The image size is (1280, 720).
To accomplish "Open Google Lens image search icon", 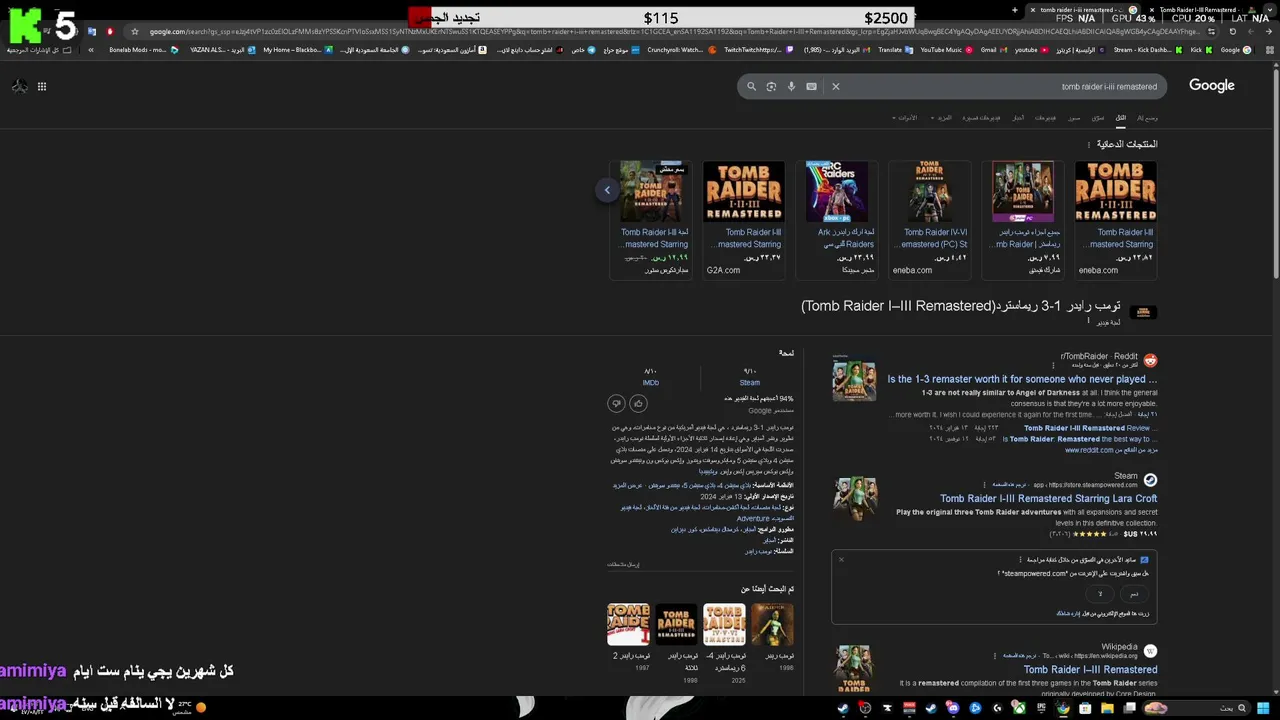I will point(771,87).
